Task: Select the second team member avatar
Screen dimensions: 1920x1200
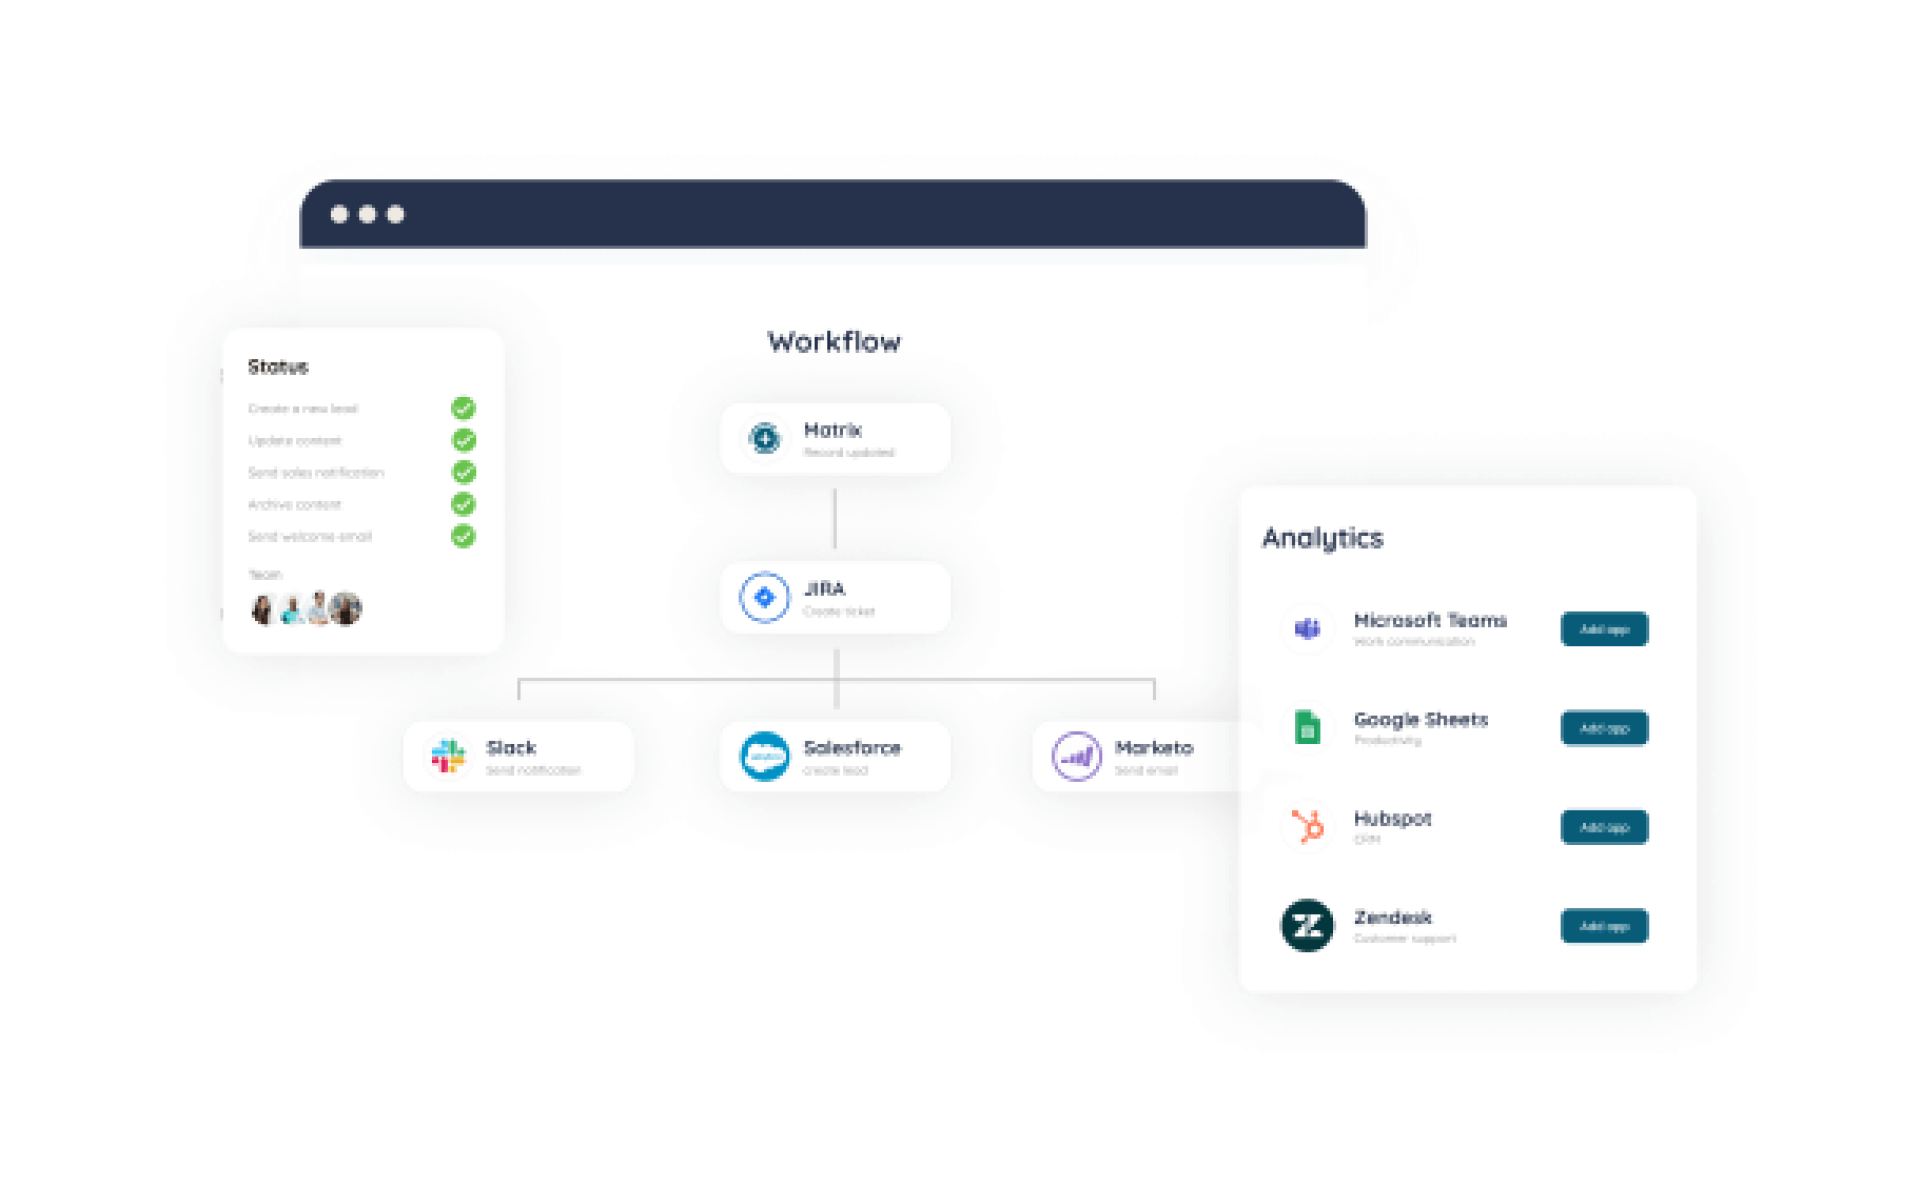Action: point(292,609)
